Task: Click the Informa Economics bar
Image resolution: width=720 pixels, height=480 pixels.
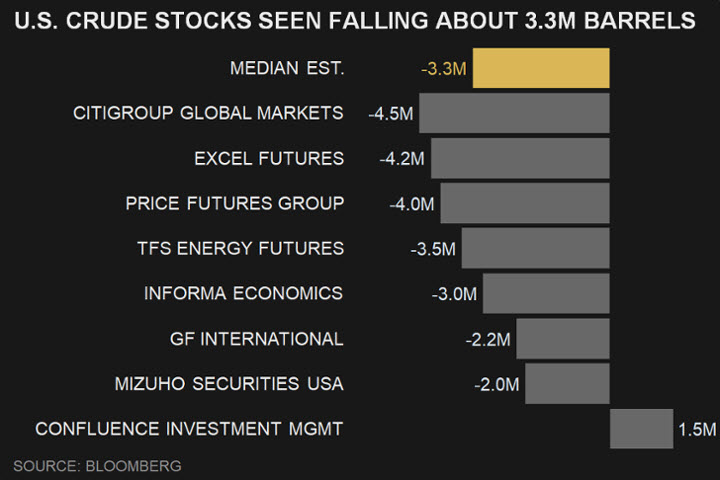Action: pos(546,293)
